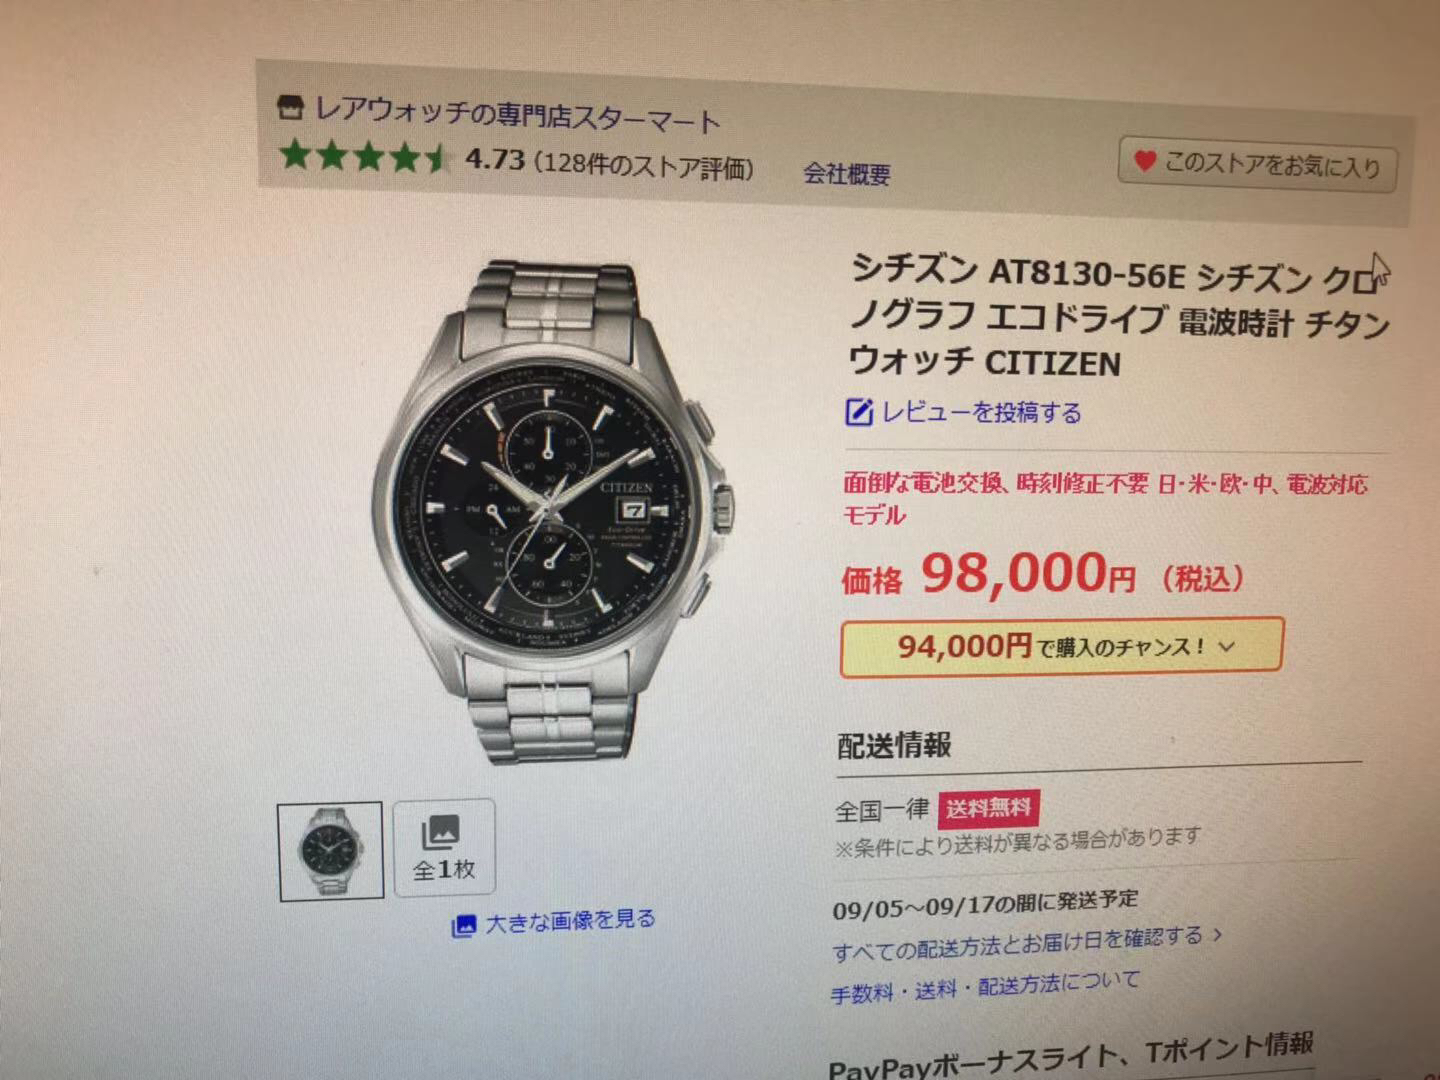Open 手数料・送料・配送方法について link
Image resolution: width=1440 pixels, height=1080 pixels.
pos(985,987)
